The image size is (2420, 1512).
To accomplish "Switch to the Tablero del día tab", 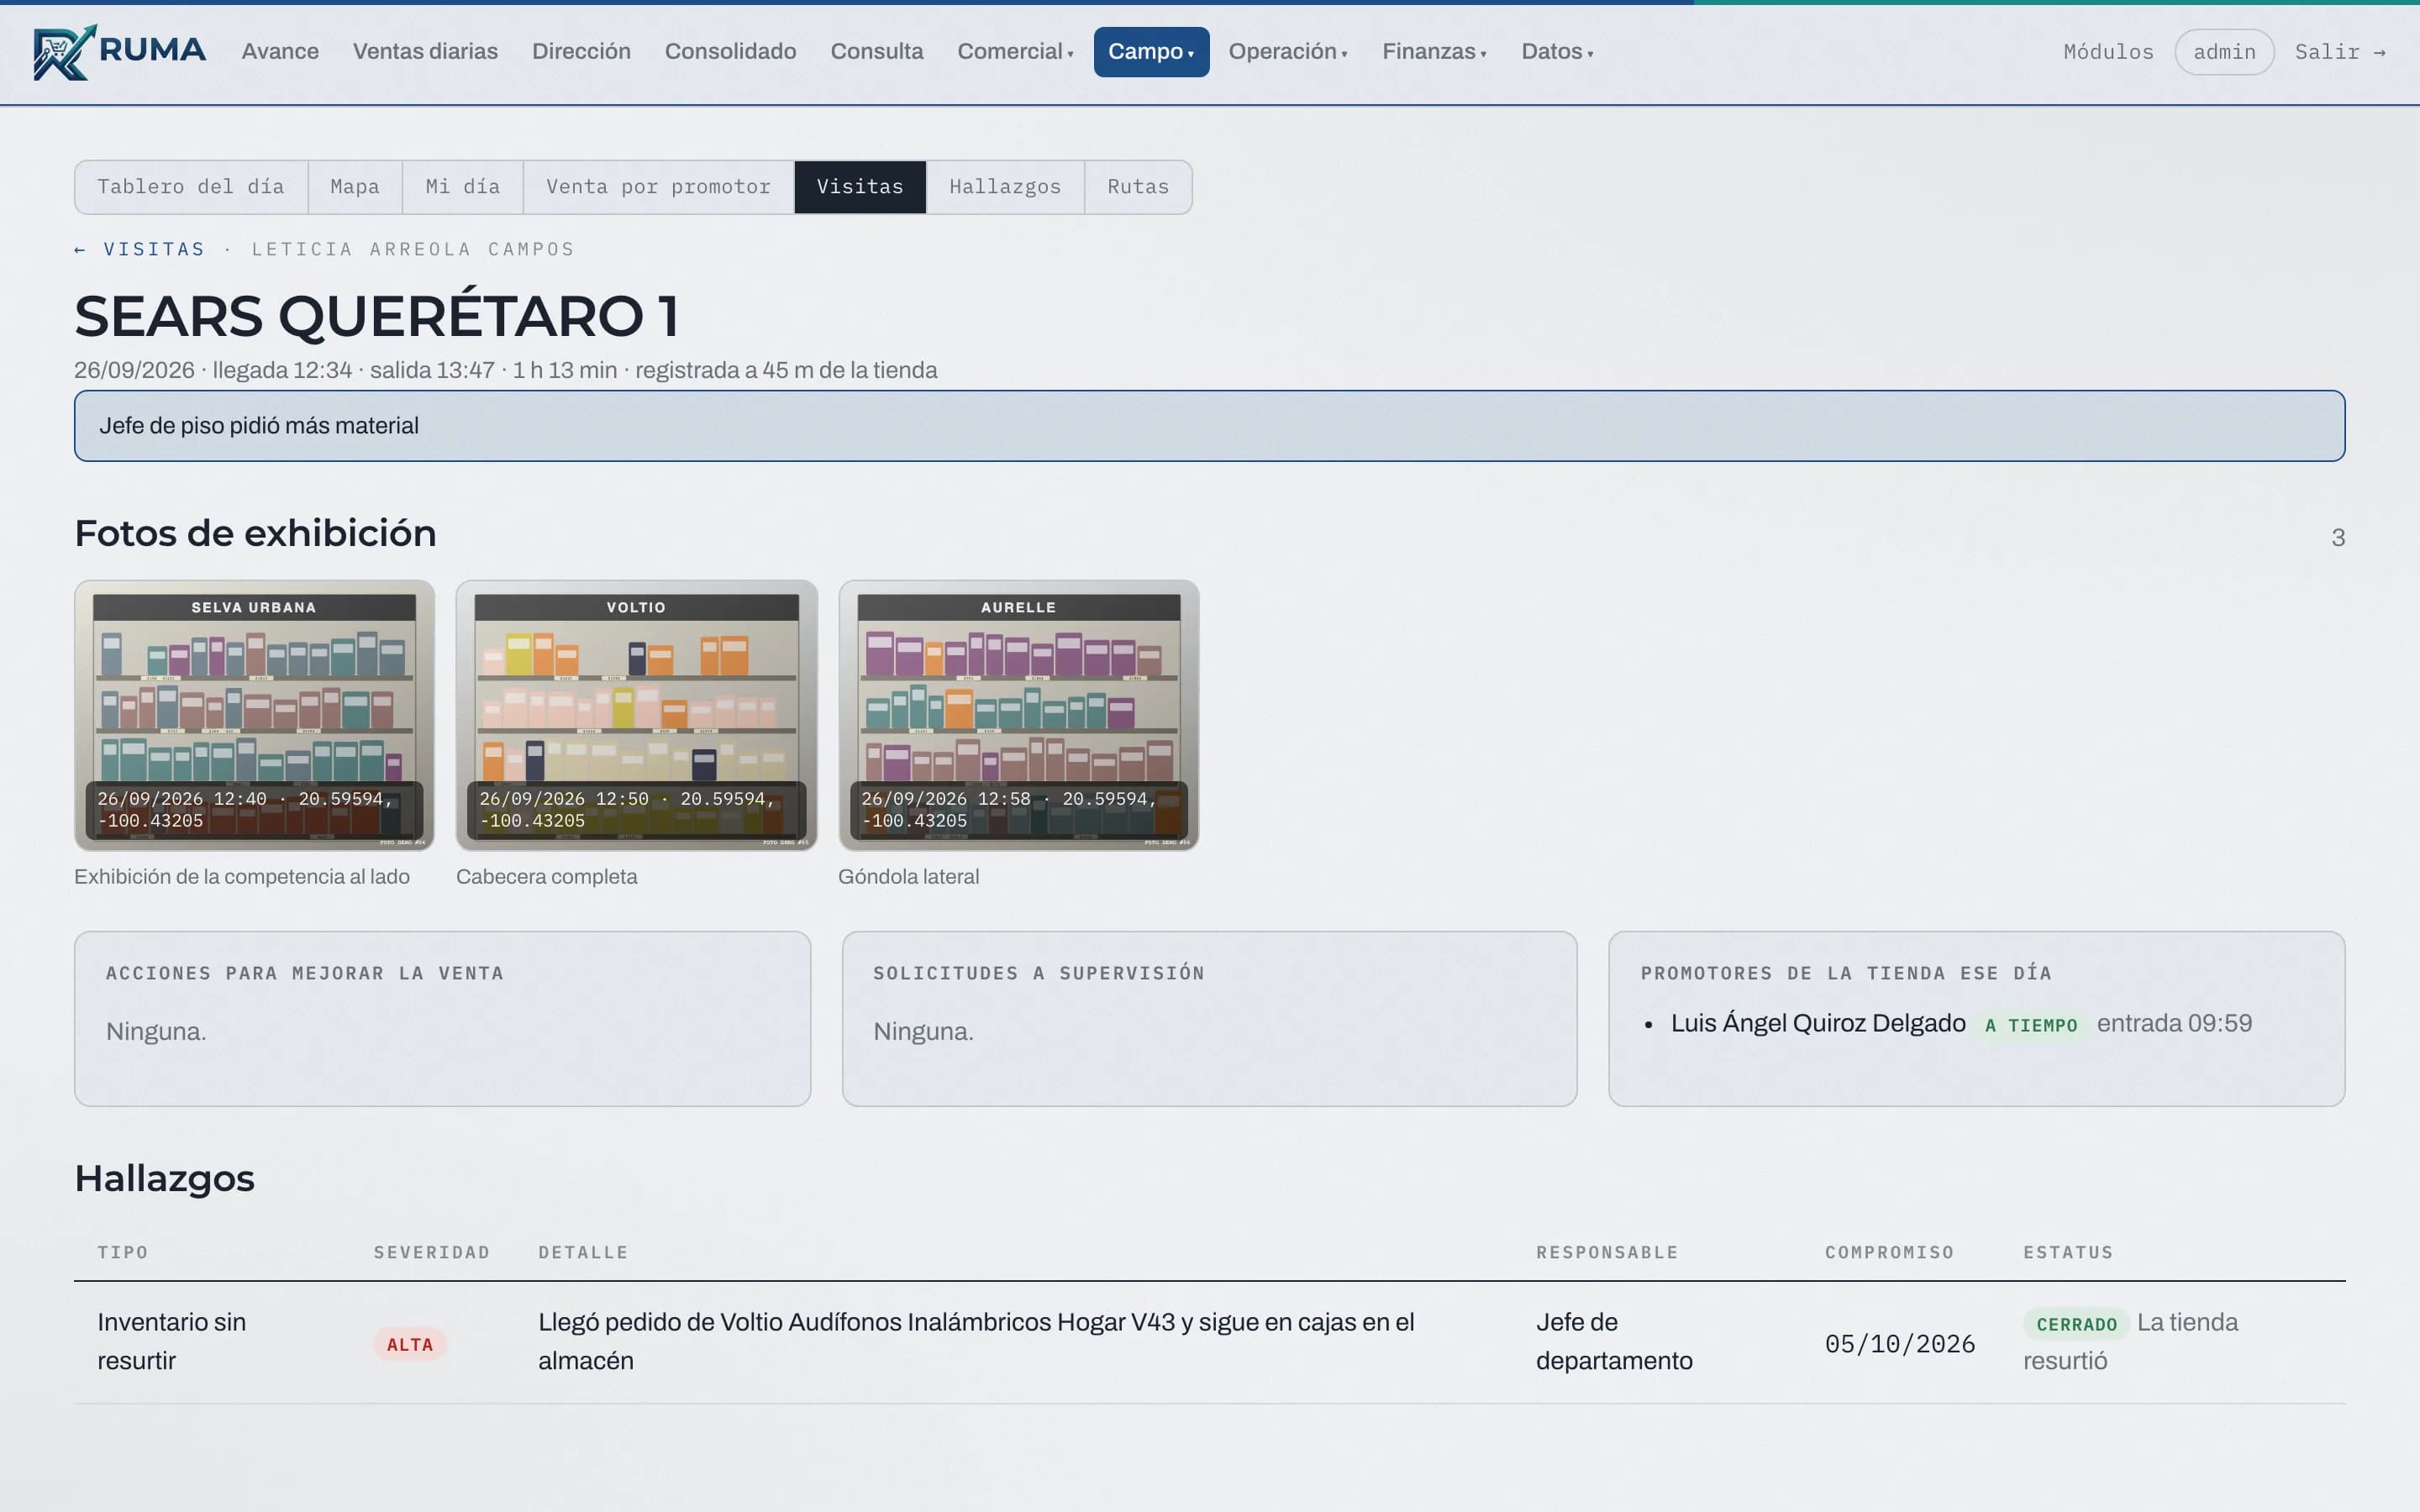I will point(191,187).
